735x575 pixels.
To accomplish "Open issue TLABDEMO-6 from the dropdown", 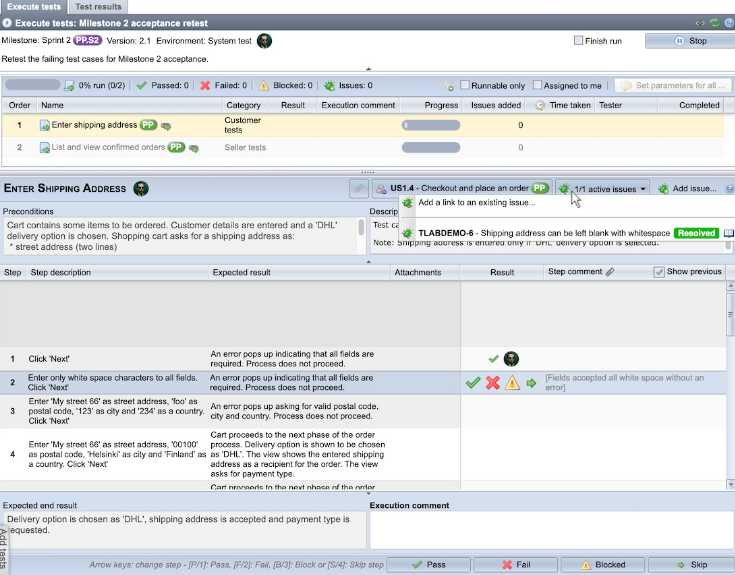I will click(x=544, y=233).
